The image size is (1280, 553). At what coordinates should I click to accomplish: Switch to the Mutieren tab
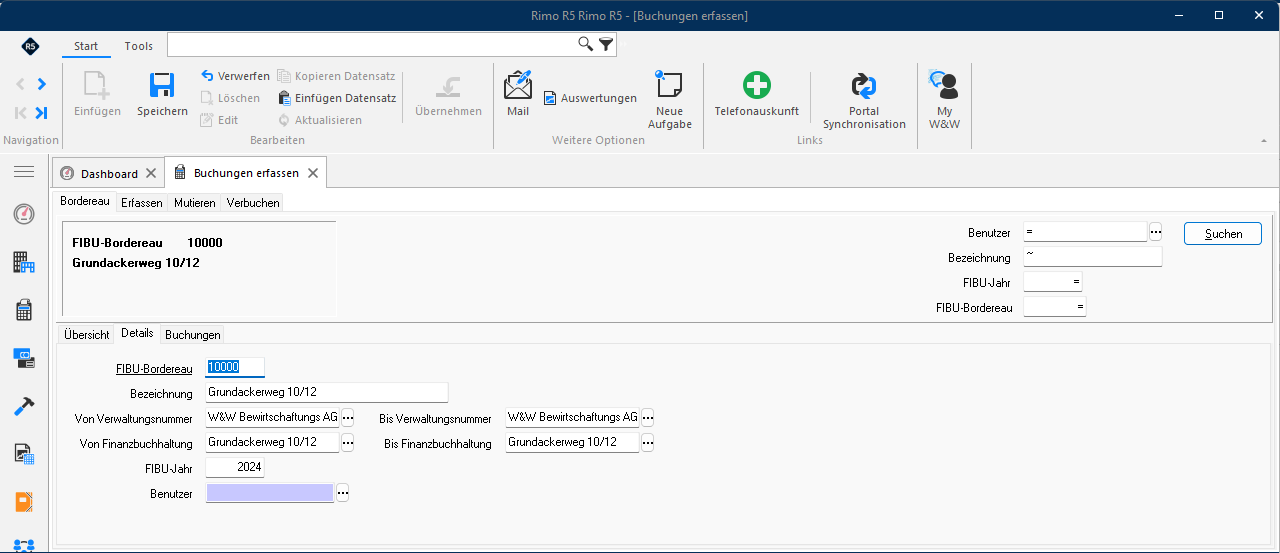click(x=195, y=203)
